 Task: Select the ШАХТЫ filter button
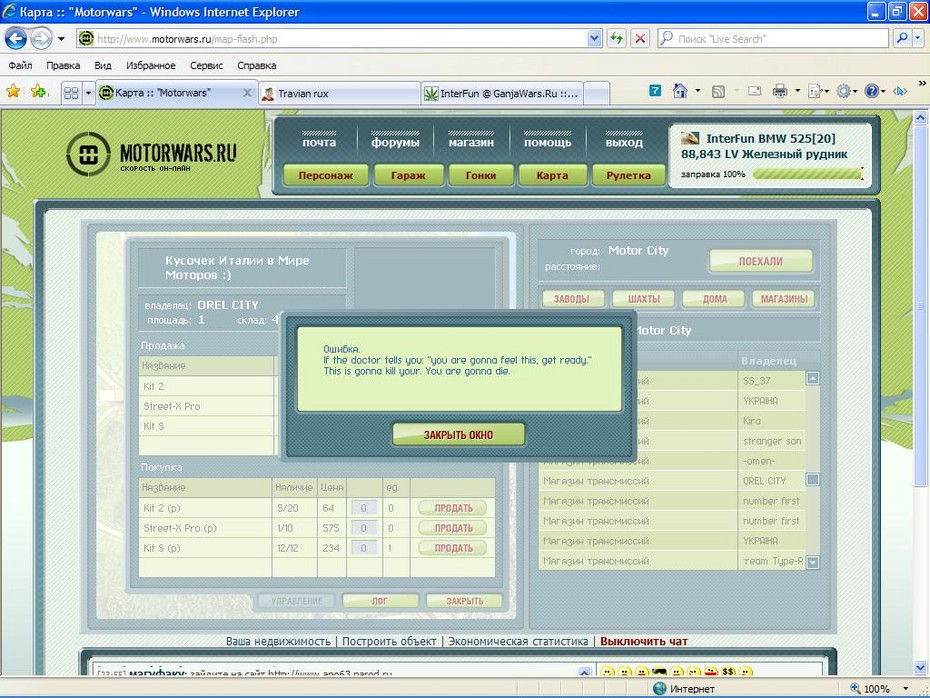pos(644,299)
